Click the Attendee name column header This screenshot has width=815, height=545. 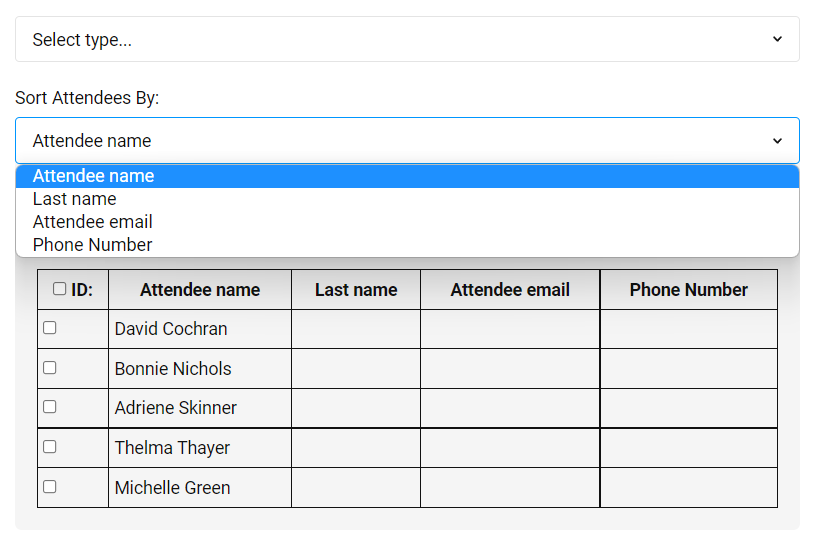[200, 290]
